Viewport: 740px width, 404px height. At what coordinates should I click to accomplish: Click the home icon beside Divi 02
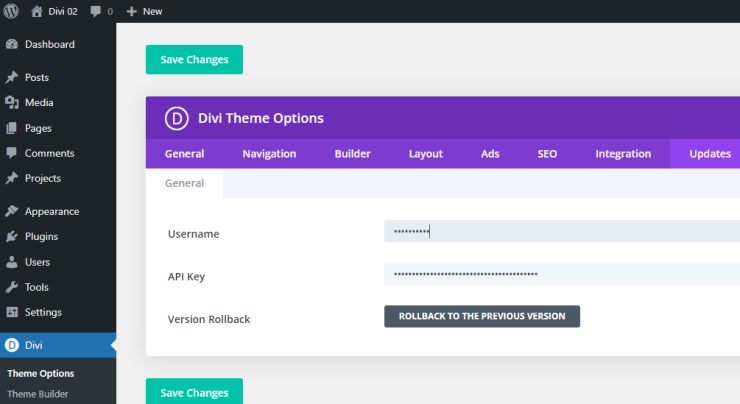(x=36, y=11)
